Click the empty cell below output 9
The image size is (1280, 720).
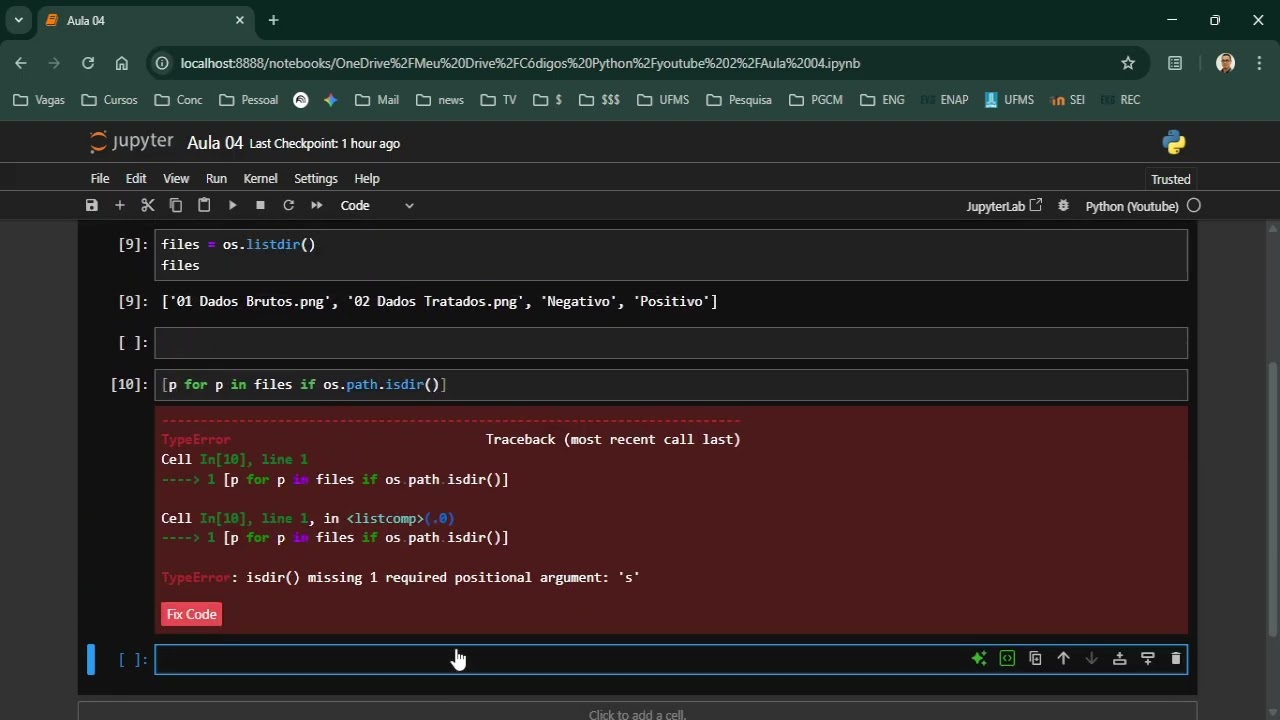click(671, 343)
